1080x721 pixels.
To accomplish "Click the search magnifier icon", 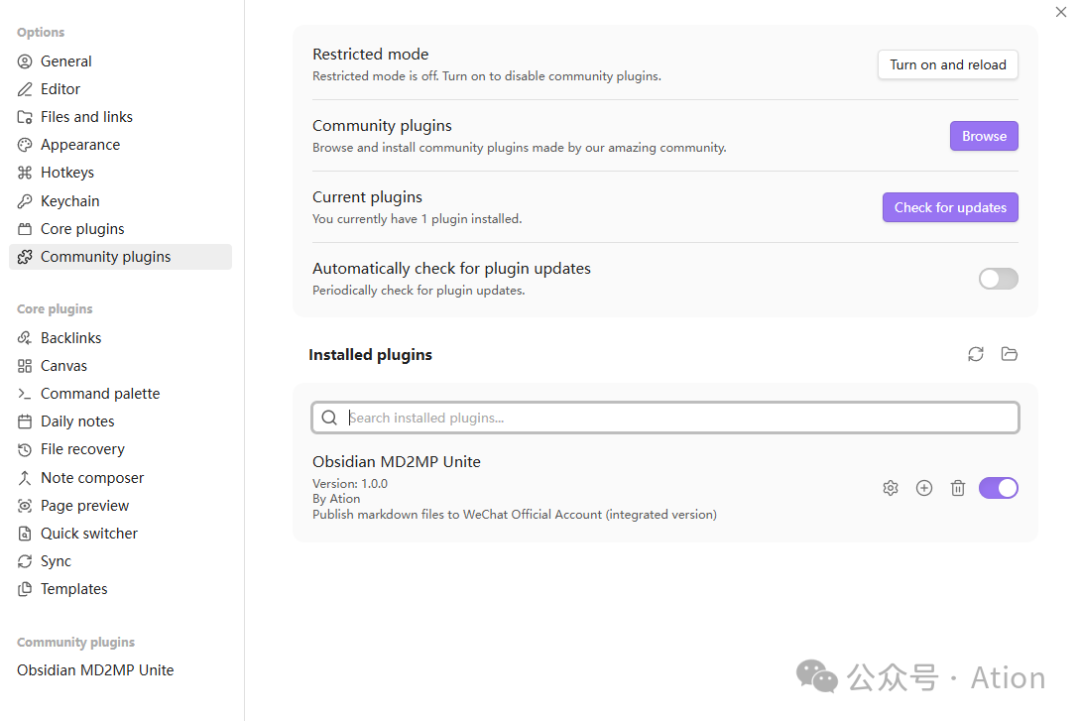I will (329, 418).
